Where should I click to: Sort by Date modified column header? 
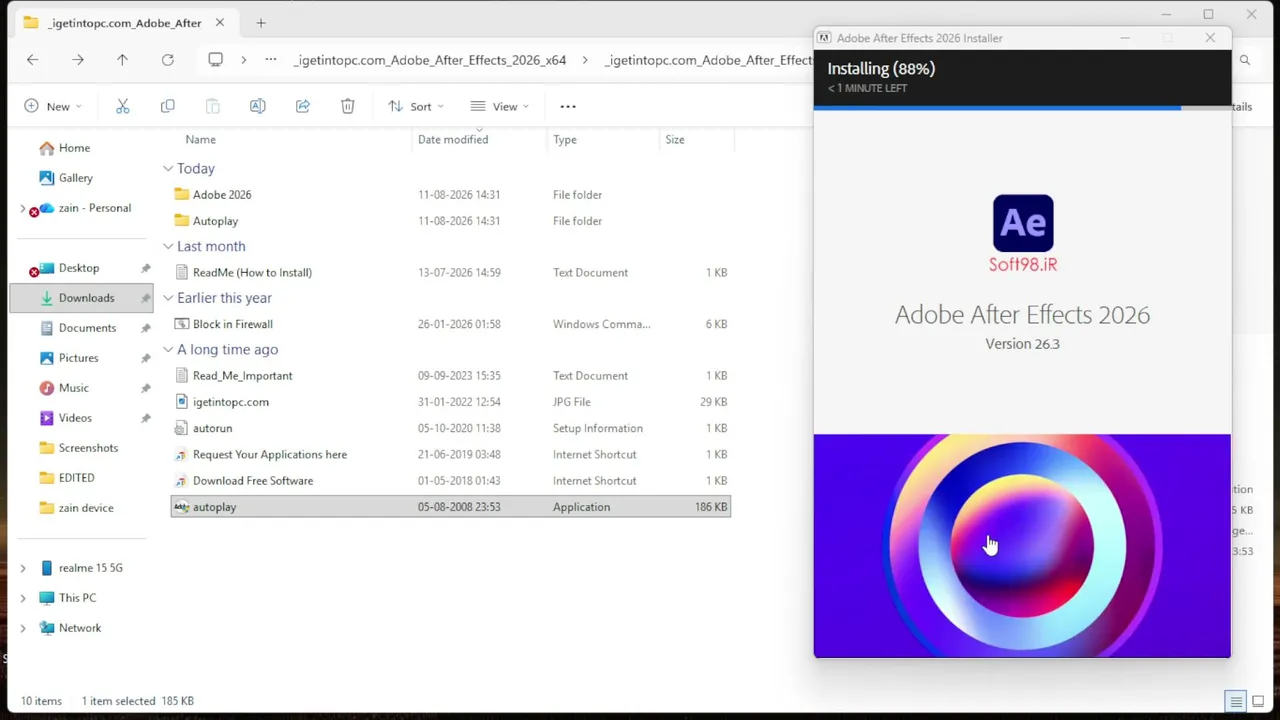coord(453,140)
